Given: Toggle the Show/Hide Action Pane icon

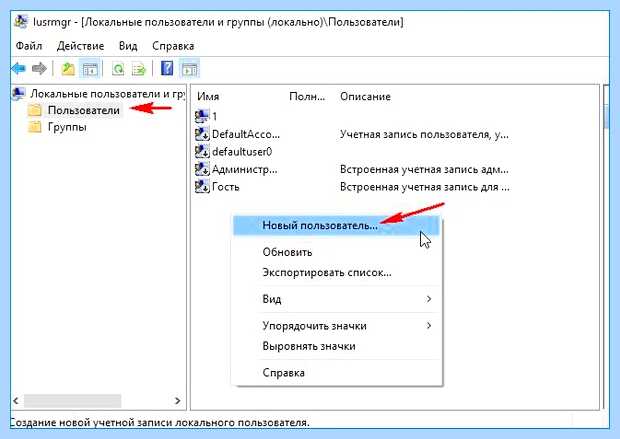Looking at the screenshot, I should (x=189, y=69).
